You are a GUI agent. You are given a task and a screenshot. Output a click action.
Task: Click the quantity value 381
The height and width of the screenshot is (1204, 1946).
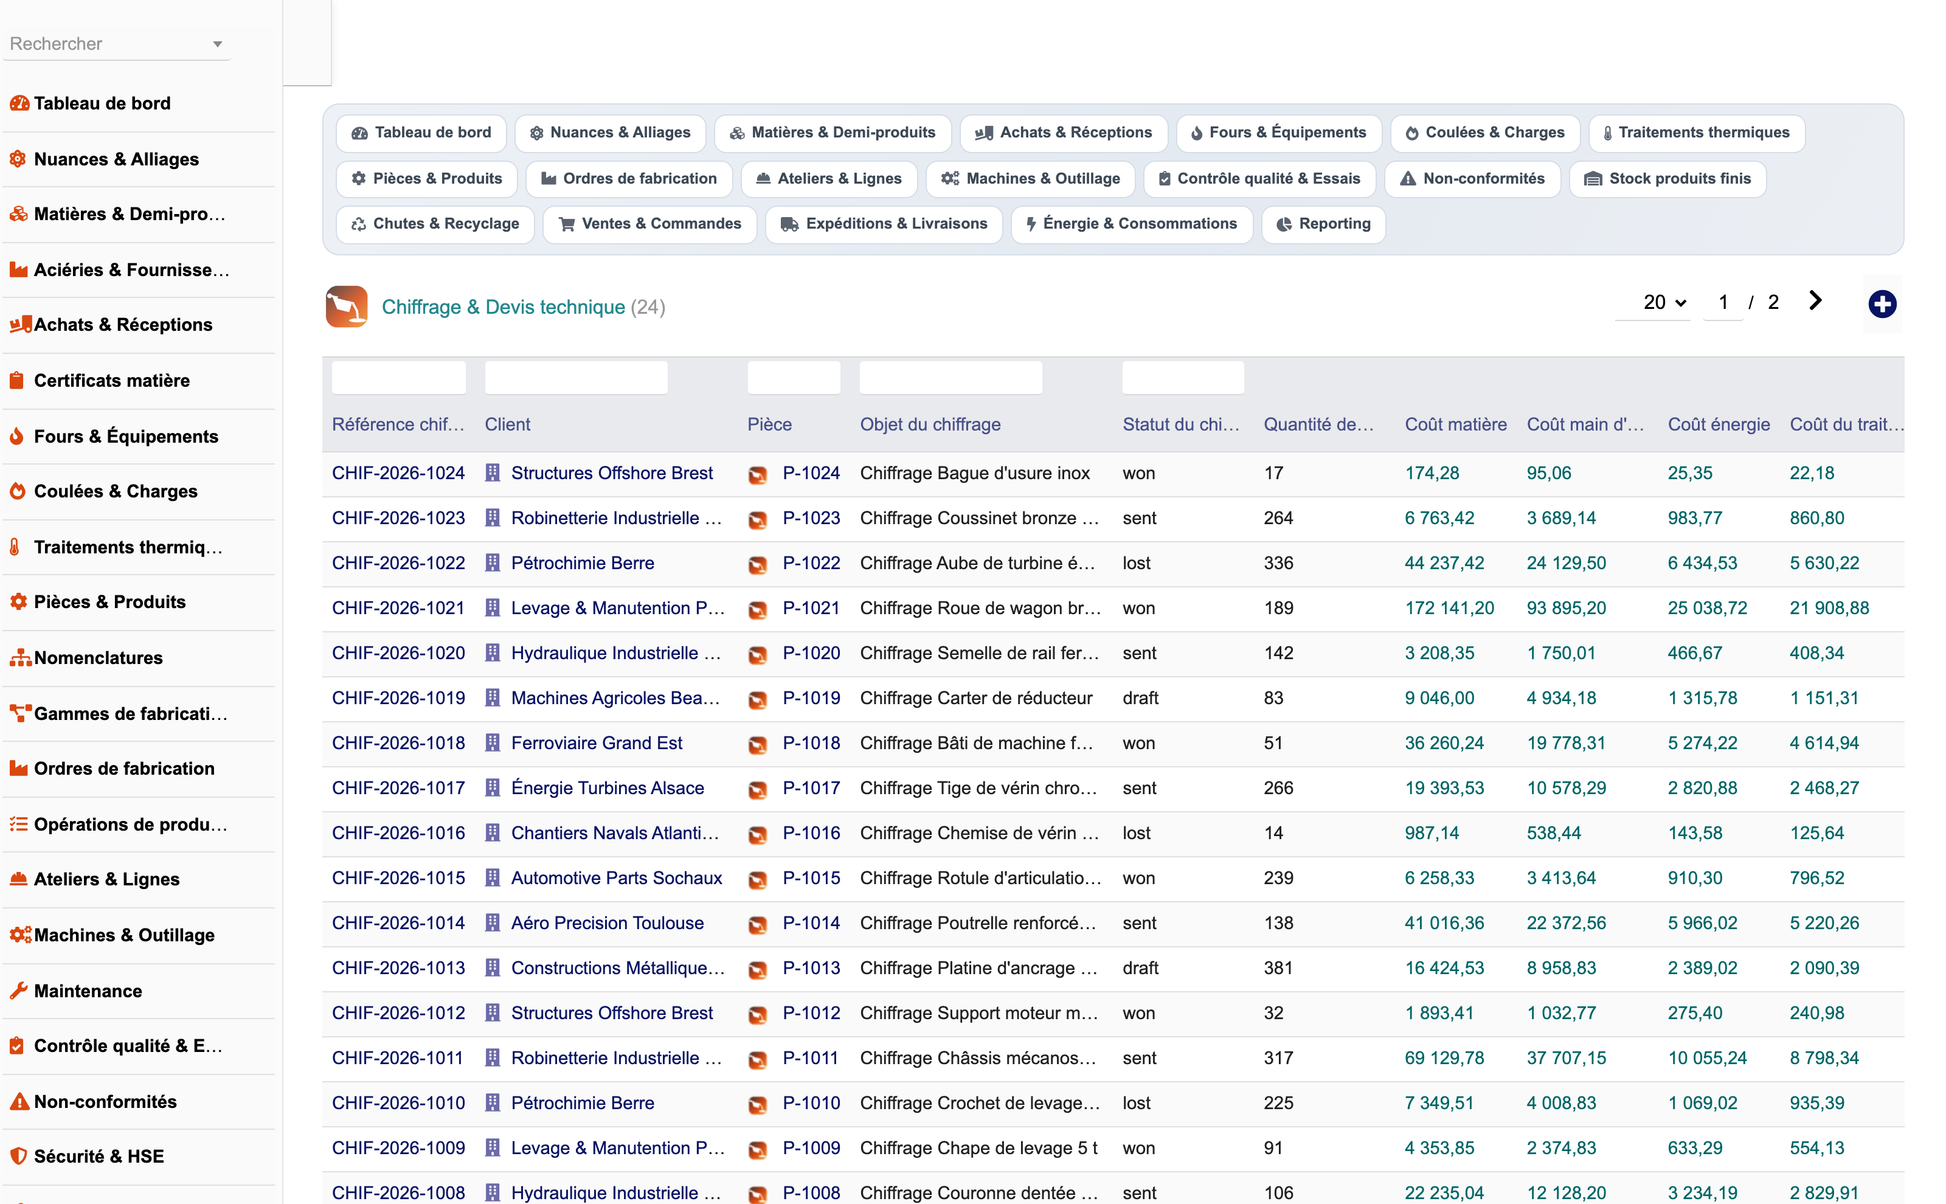(1279, 968)
